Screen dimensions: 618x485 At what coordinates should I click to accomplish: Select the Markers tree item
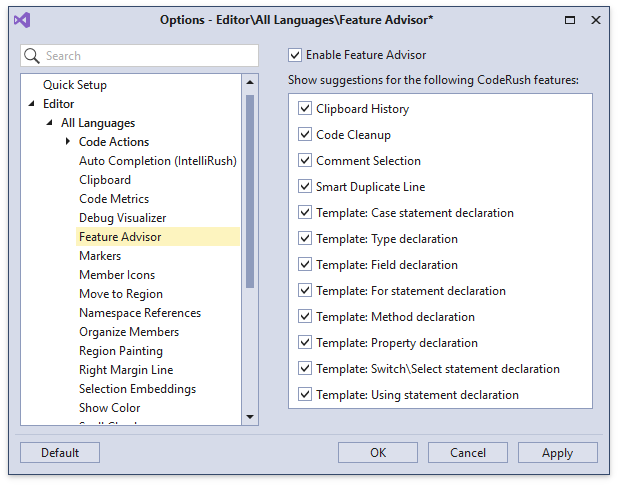(100, 256)
